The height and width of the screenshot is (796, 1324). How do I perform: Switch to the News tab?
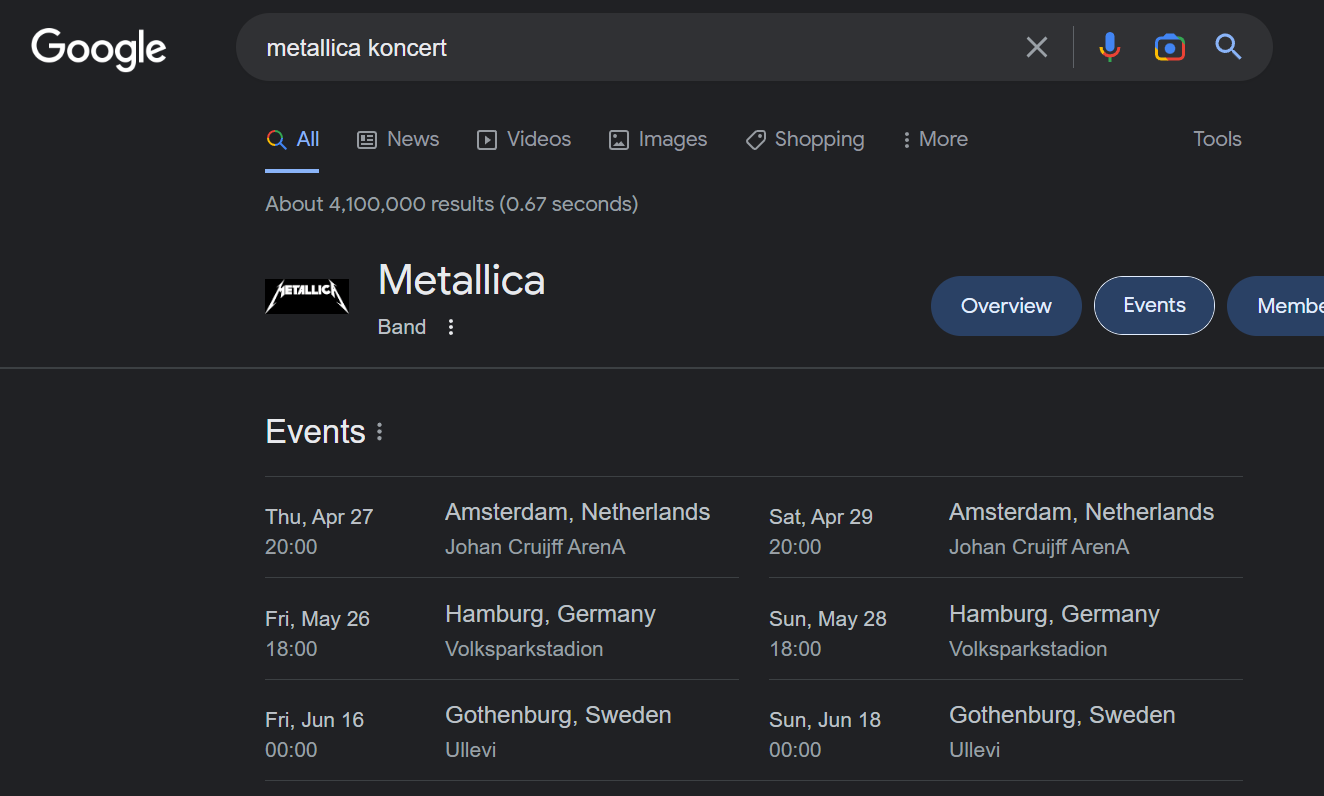click(x=398, y=139)
